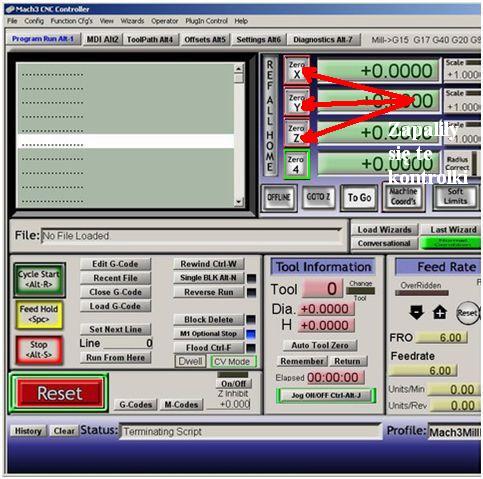This screenshot has width=483, height=479.
Task: Click Close G-Code
Action: (x=115, y=292)
